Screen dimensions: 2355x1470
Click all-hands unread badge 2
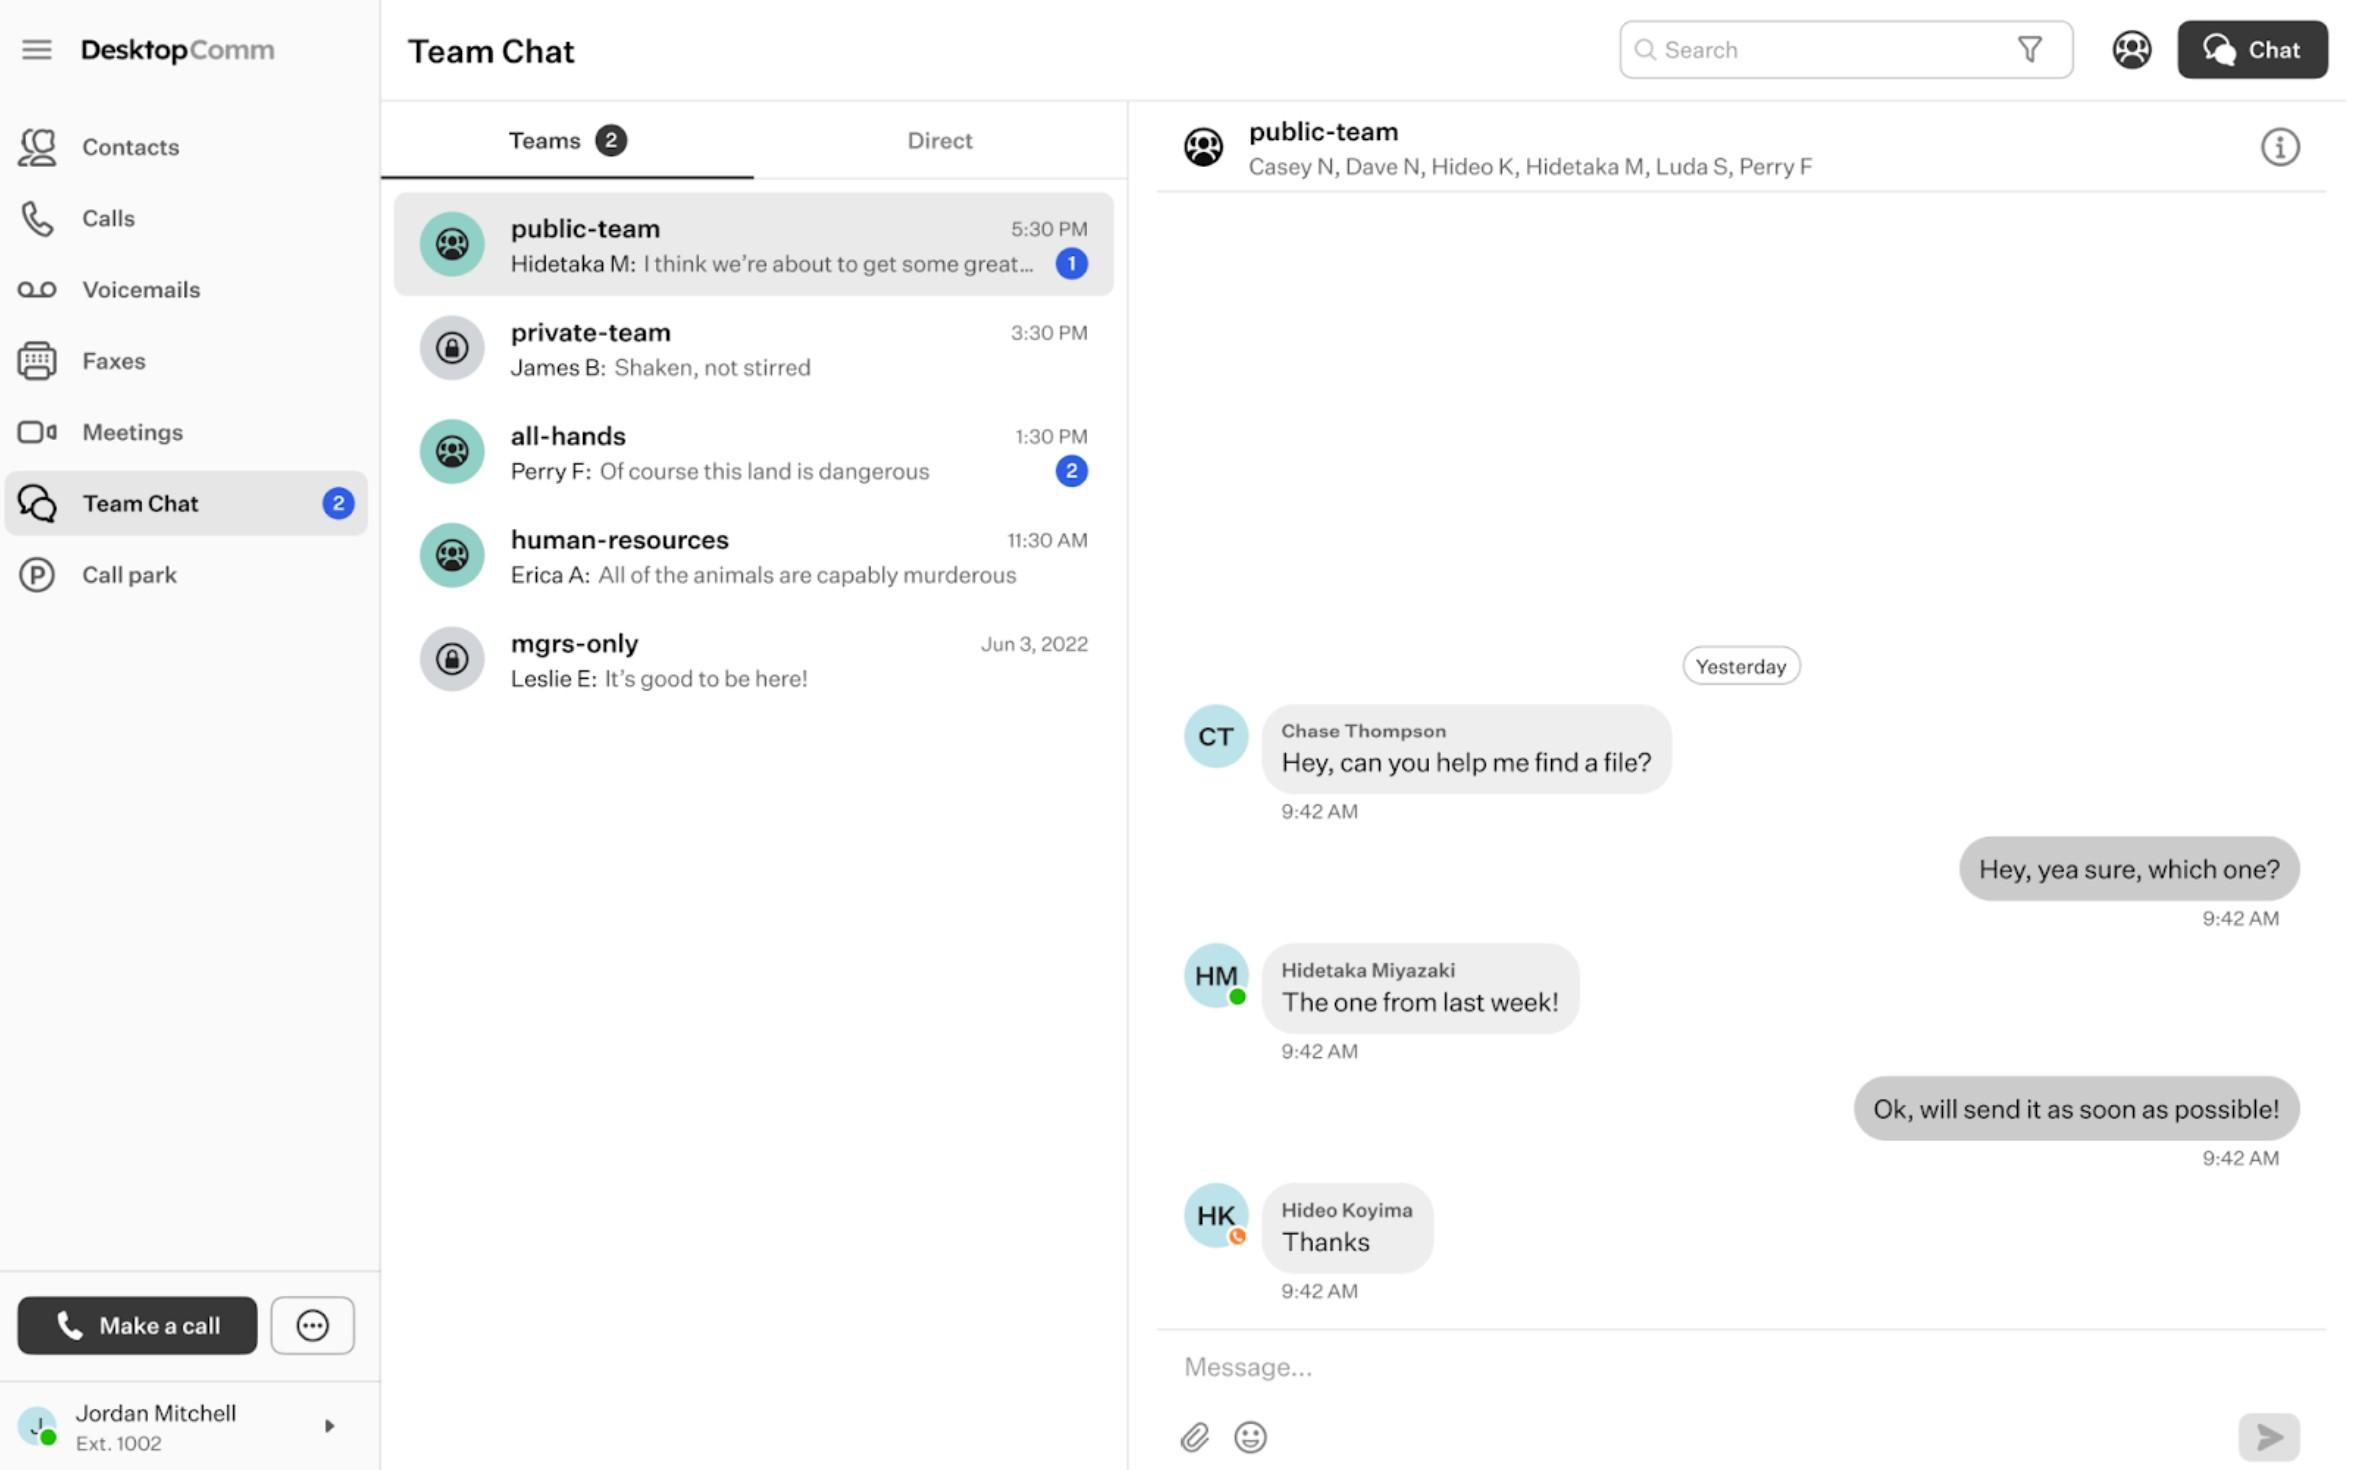1071,471
